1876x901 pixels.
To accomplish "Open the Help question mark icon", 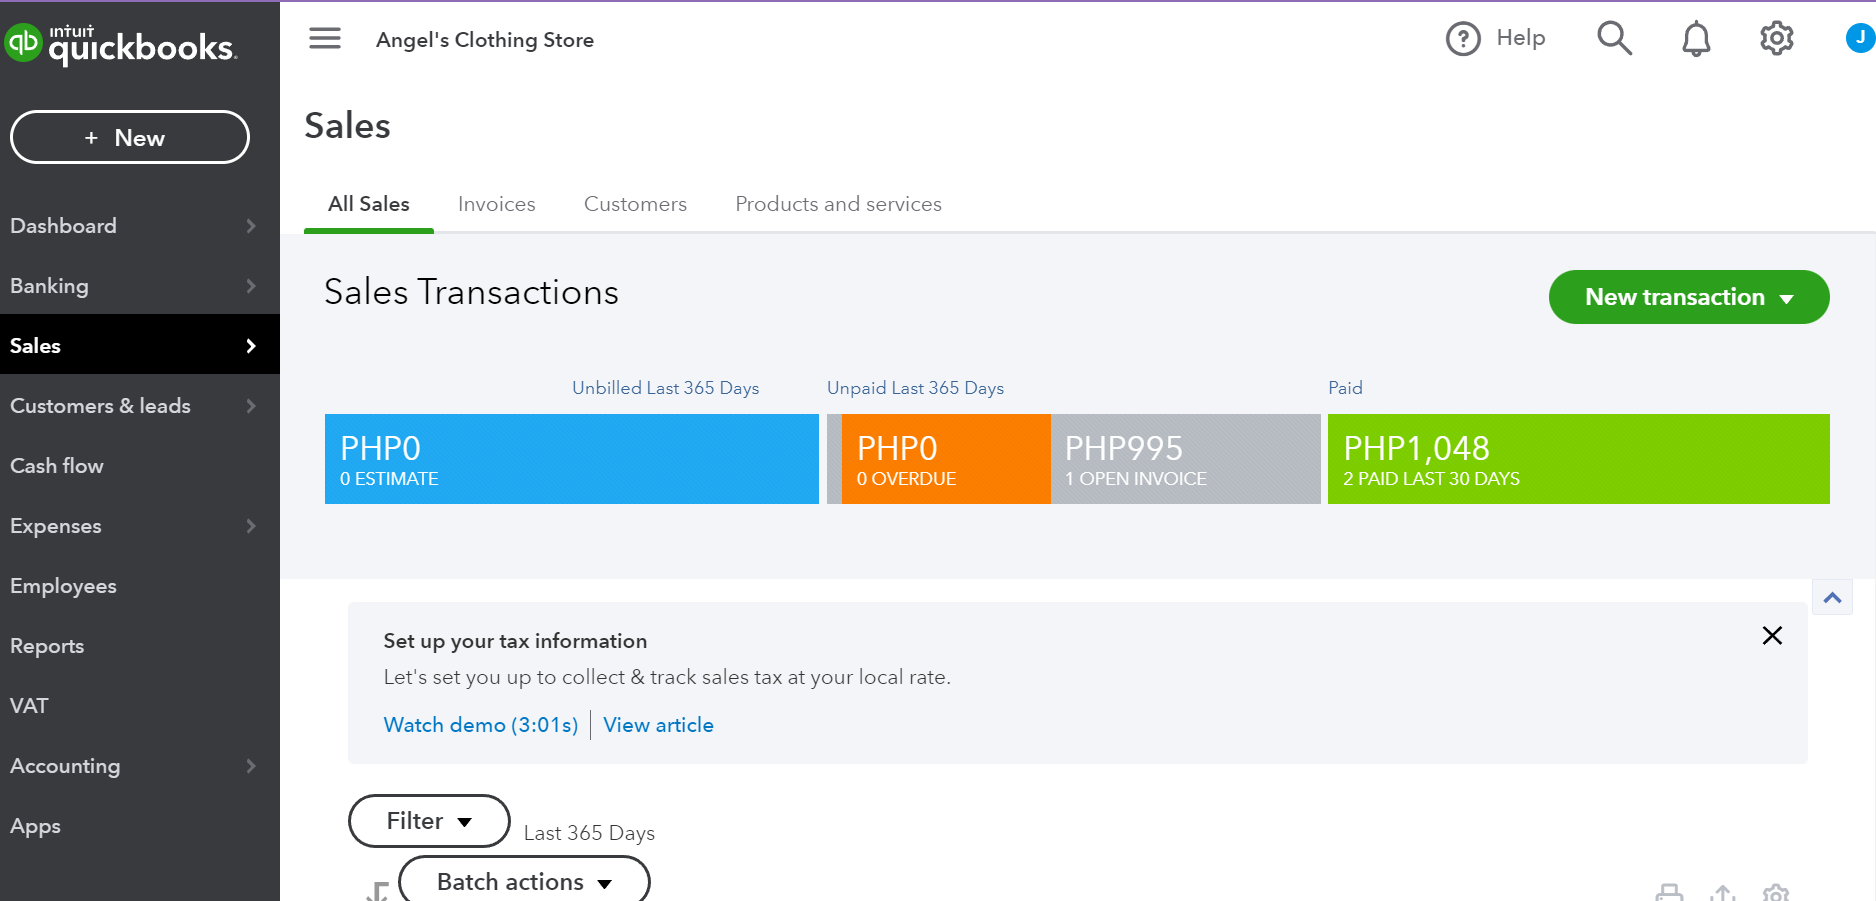I will [1463, 39].
